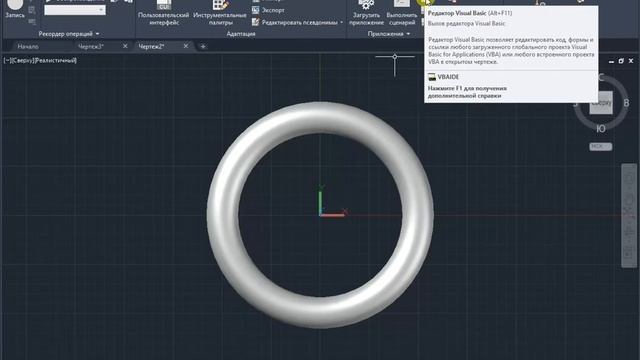Image resolution: width=640 pixels, height=360 pixels.
Task: Restore the drawing viewport window
Action: pyautogui.click(x=621, y=61)
